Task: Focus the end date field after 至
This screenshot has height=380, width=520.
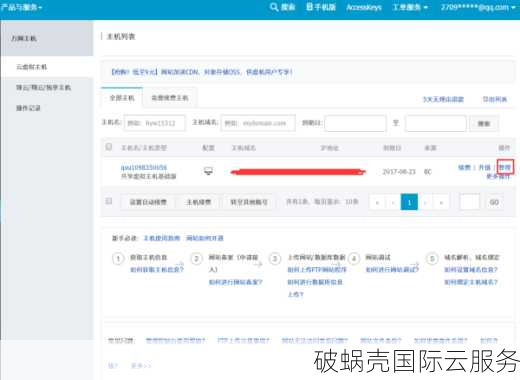Action: coord(436,123)
